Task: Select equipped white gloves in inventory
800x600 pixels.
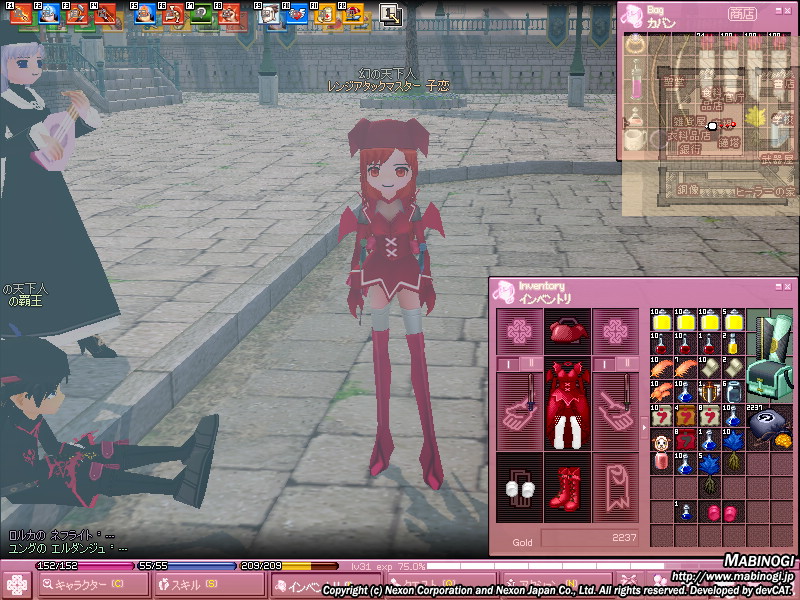Action: pos(519,488)
